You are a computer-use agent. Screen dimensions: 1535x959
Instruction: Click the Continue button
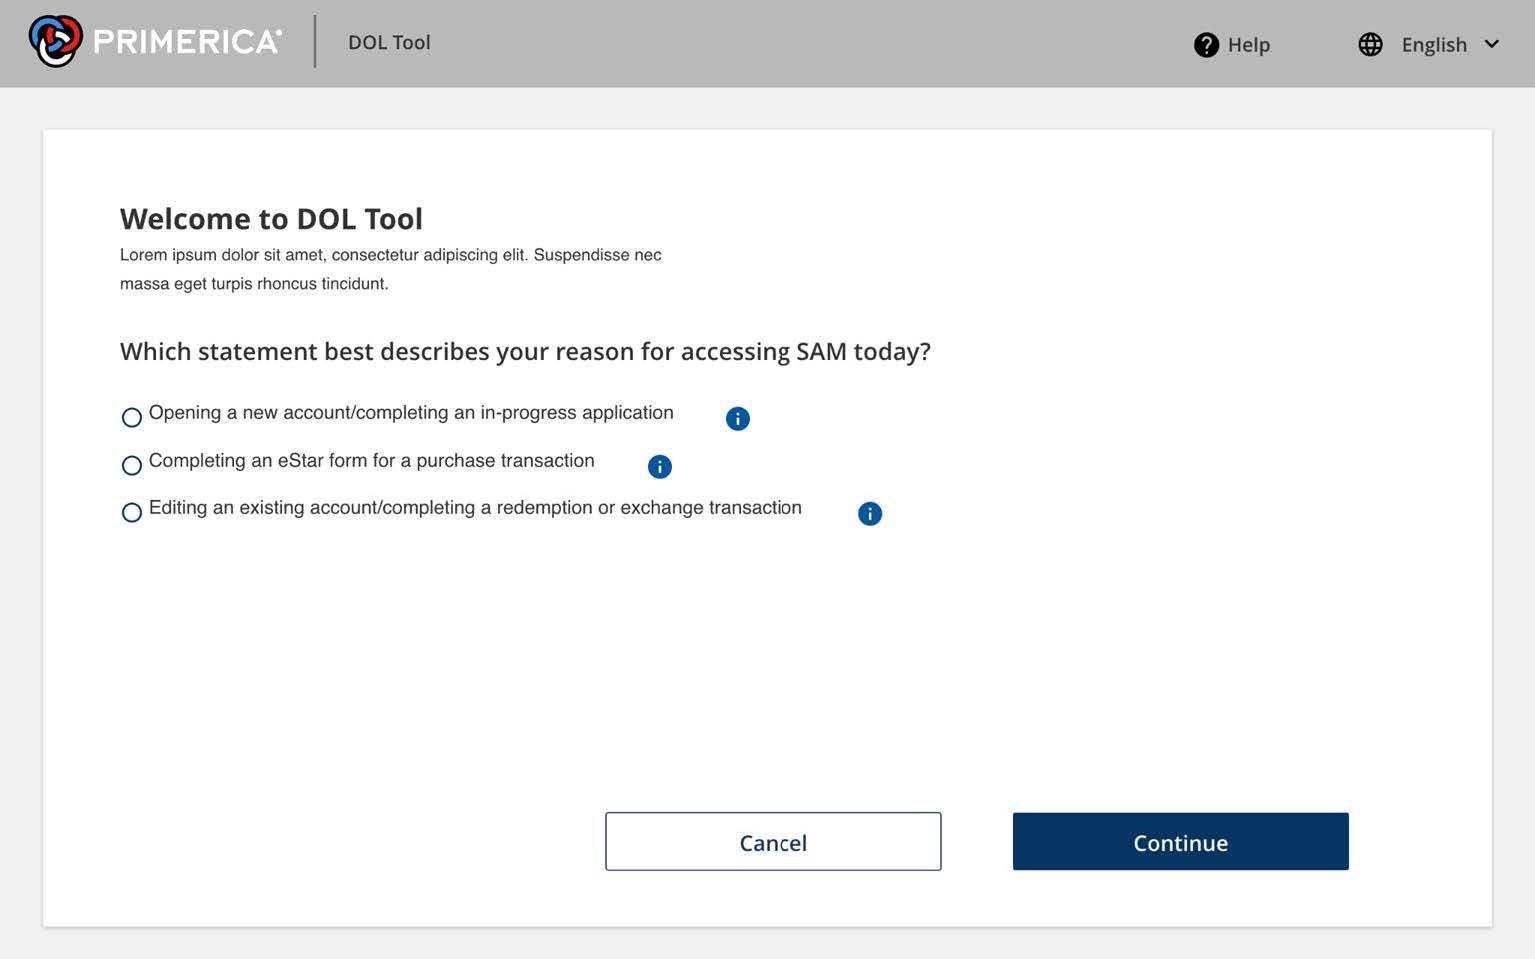click(x=1180, y=841)
